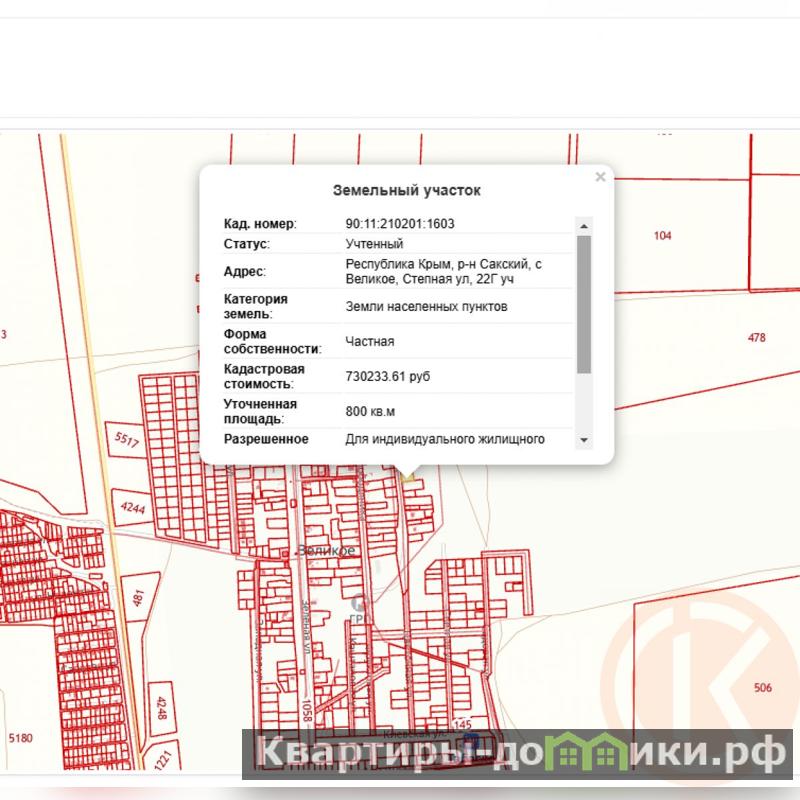Close the Земельный участок popup
The image size is (800, 800).
(600, 177)
